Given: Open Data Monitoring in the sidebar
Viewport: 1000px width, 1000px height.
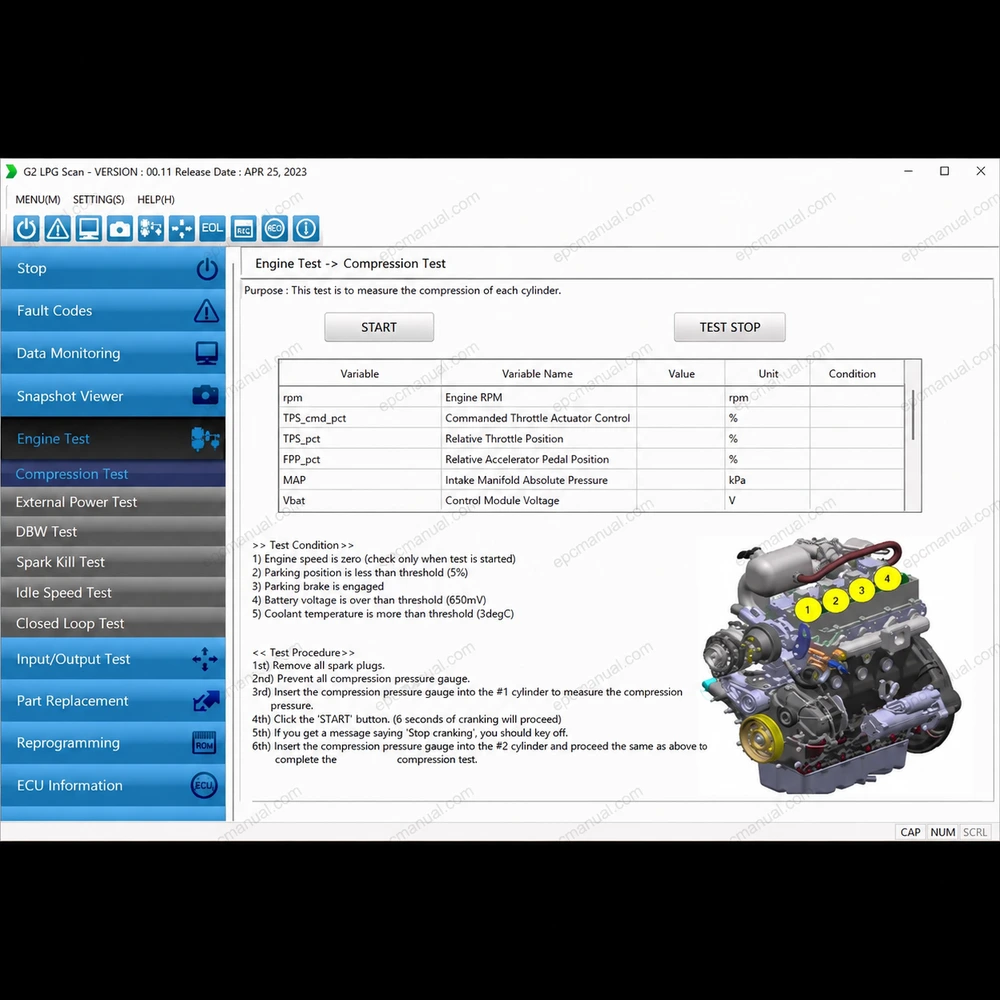Looking at the screenshot, I should (113, 353).
